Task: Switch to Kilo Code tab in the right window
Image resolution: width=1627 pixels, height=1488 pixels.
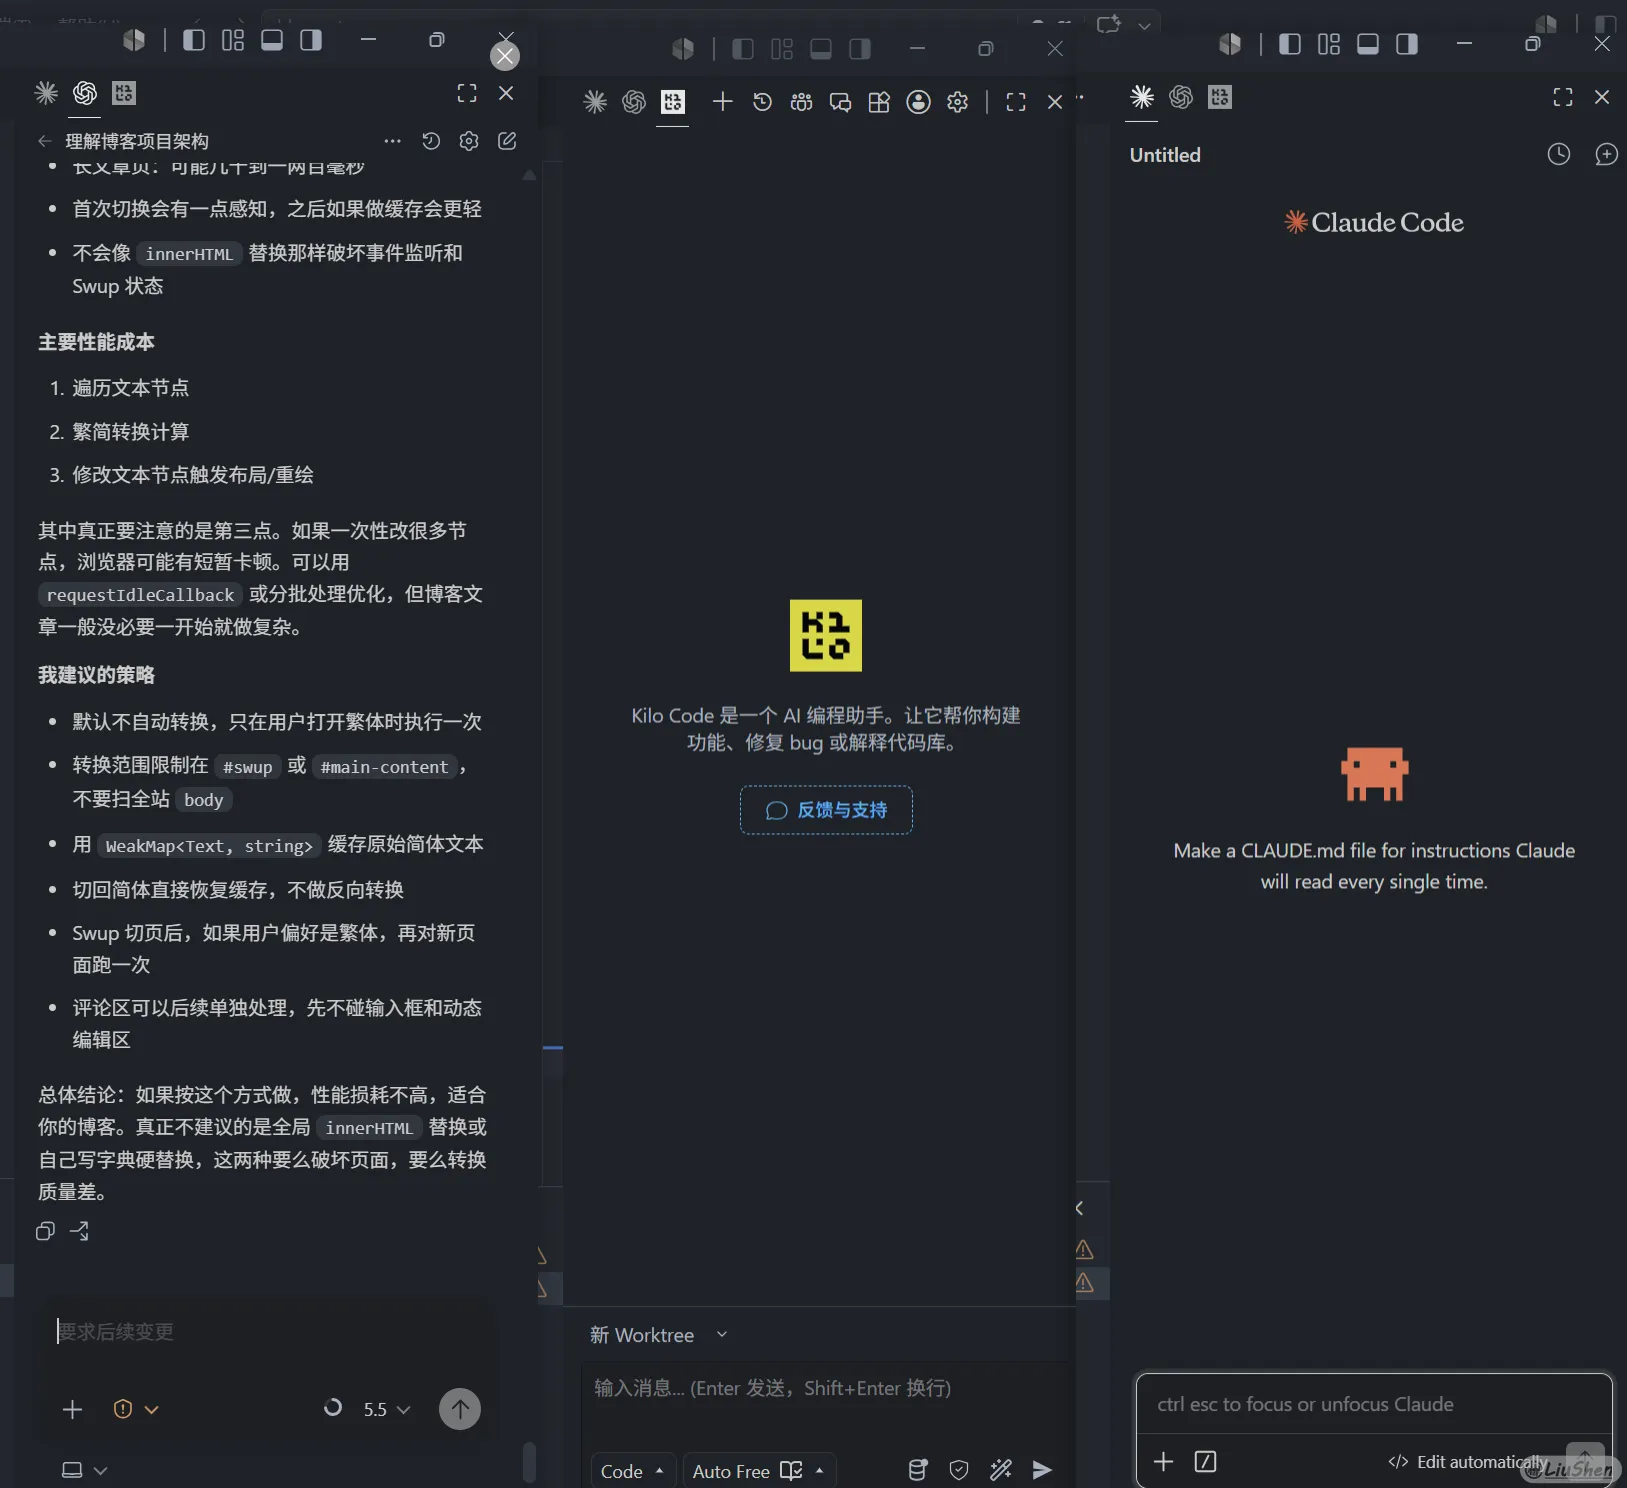Action: (x=1220, y=97)
